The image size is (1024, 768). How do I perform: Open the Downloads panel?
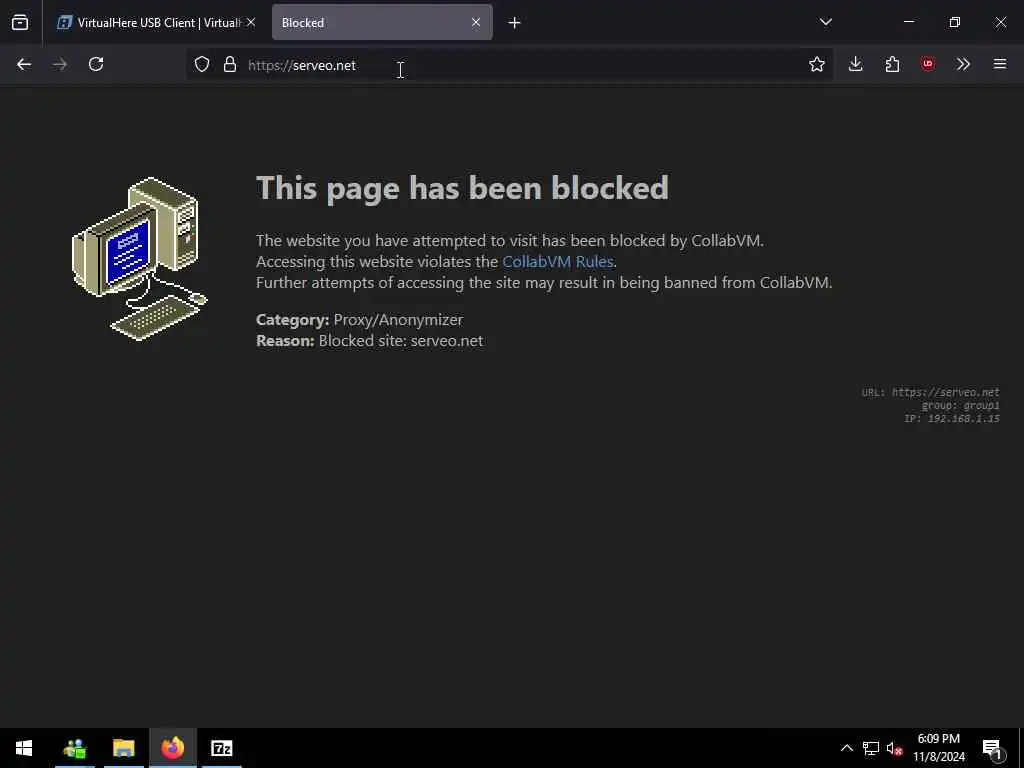[x=856, y=64]
